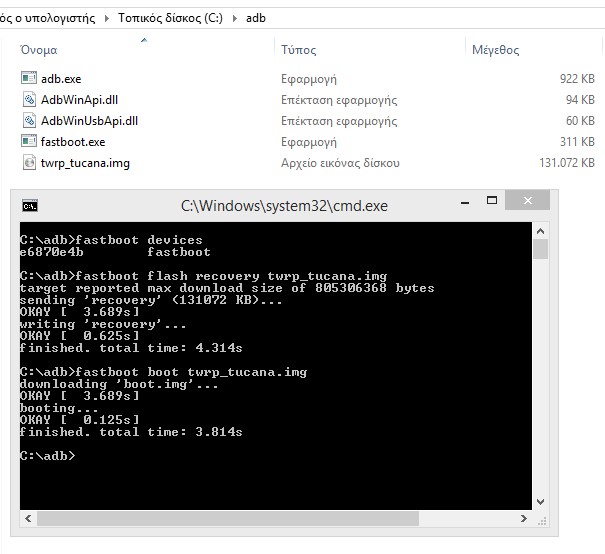
Task: Open the Τοπικός δίσκος (C:) breadcrumb
Action: click(170, 18)
